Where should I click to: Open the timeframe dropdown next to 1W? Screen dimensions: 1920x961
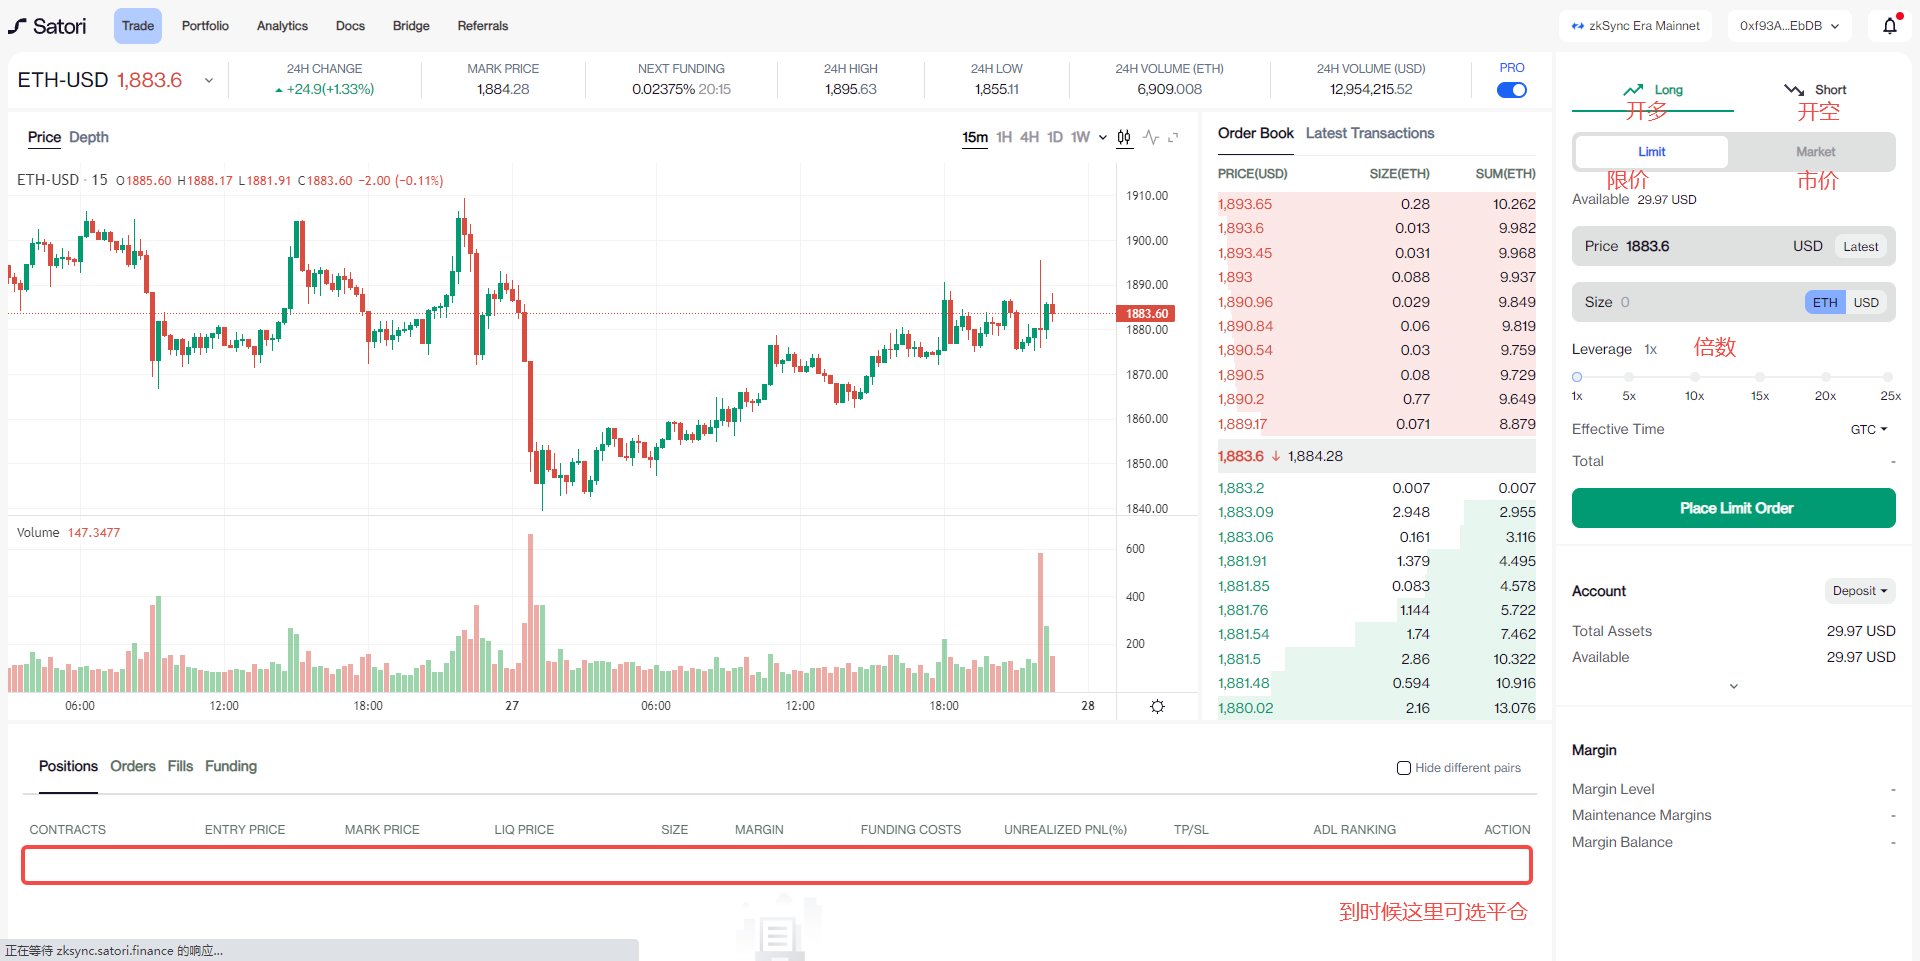(x=1102, y=137)
